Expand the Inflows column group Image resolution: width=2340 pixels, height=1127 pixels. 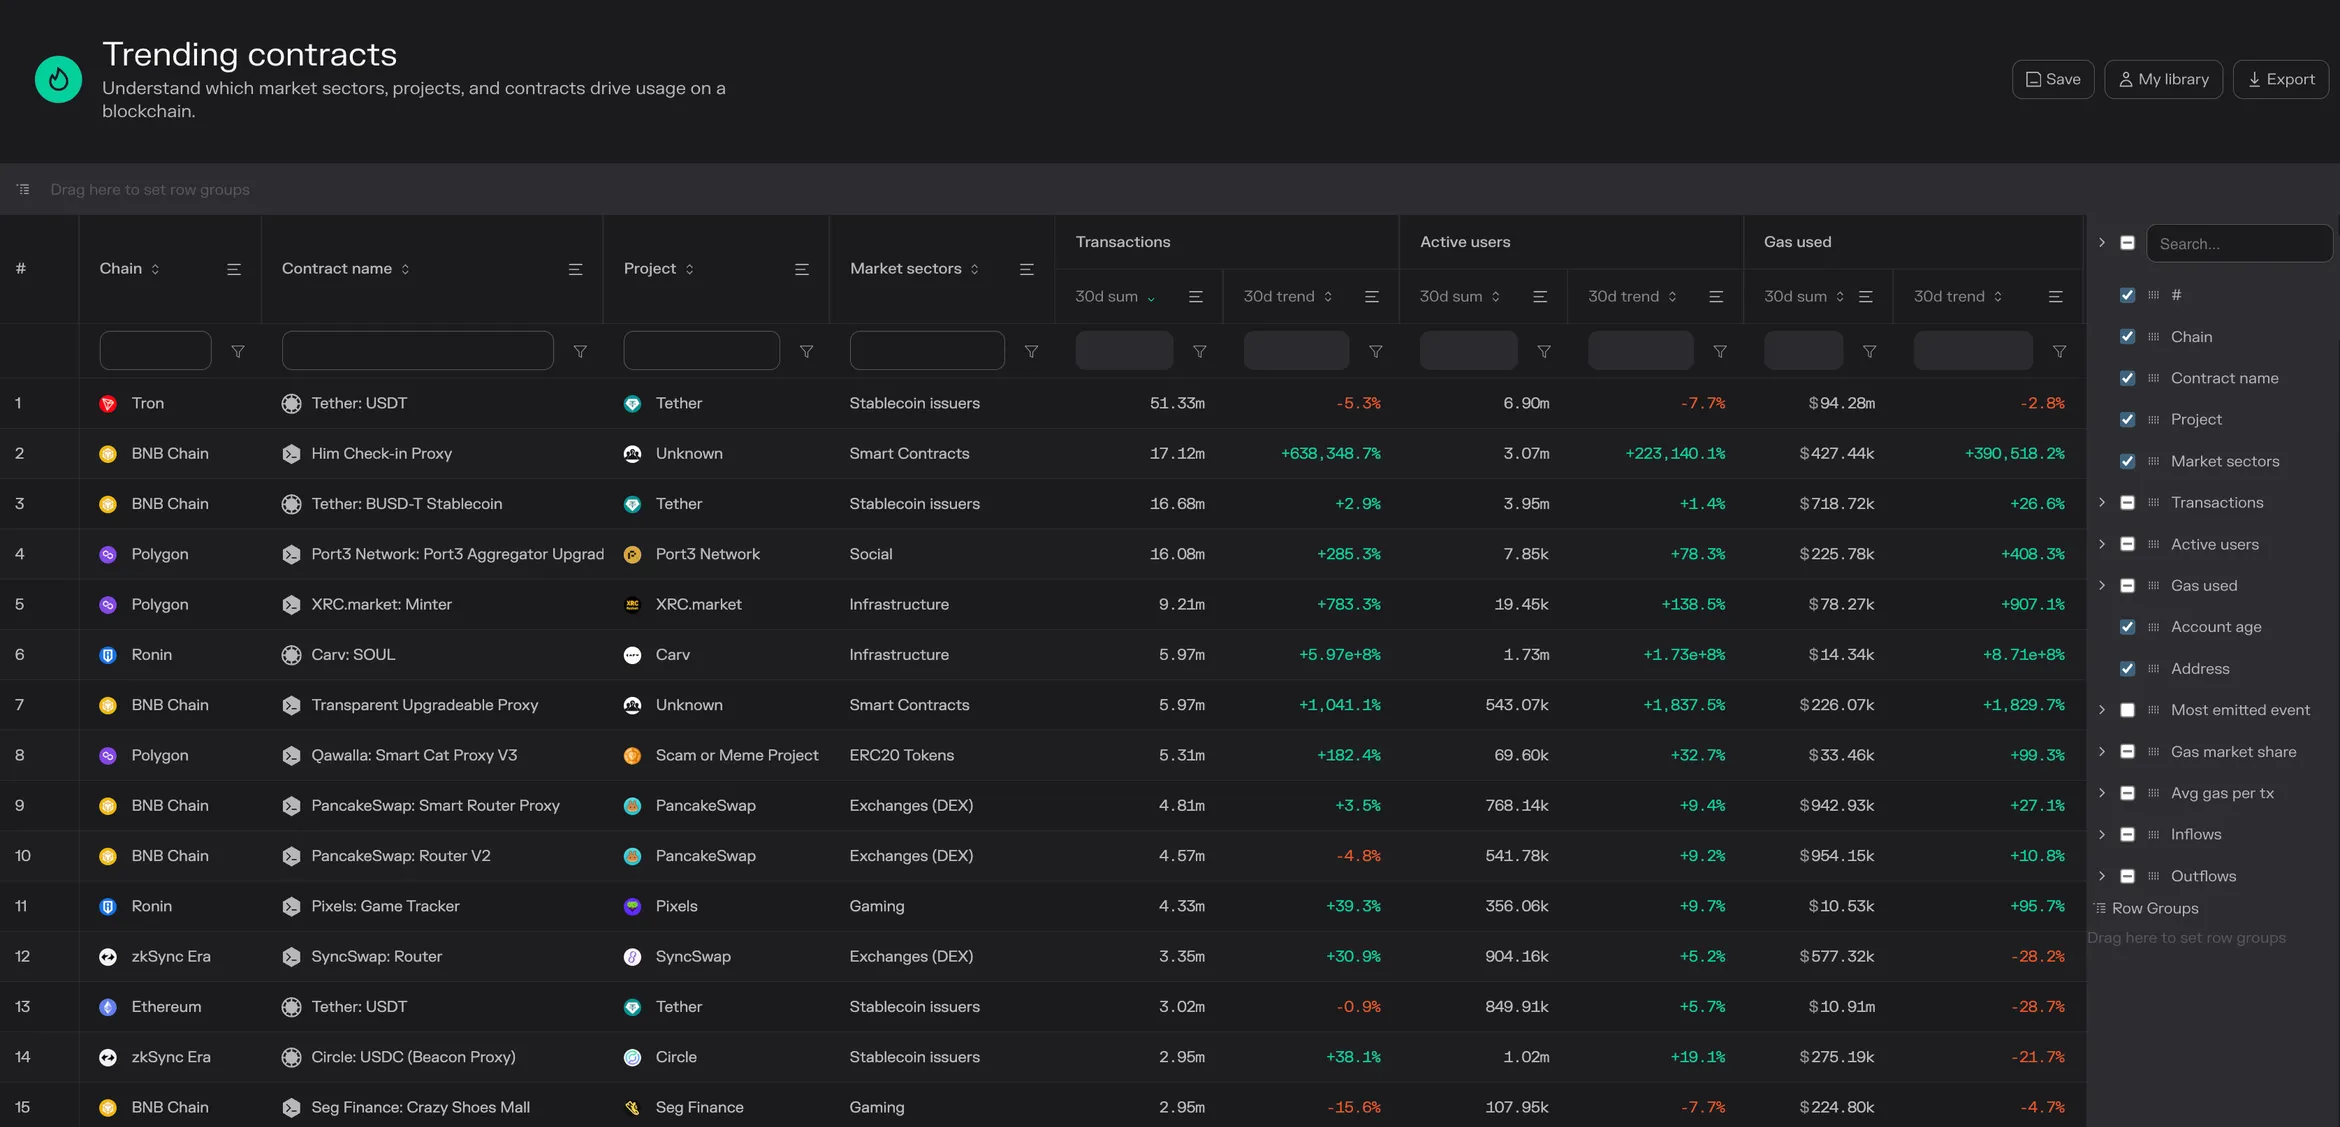(2102, 834)
